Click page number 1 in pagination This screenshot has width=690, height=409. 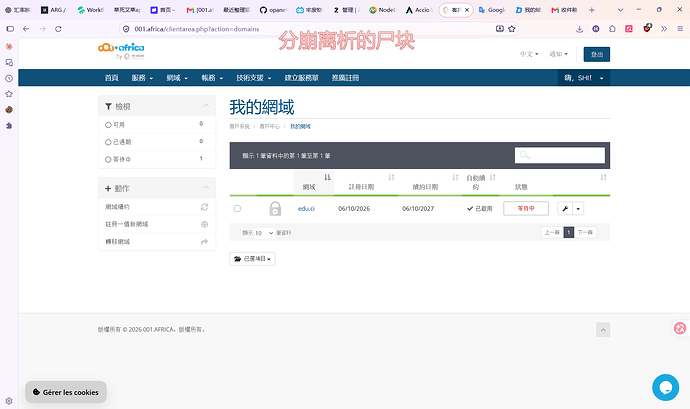click(x=569, y=232)
